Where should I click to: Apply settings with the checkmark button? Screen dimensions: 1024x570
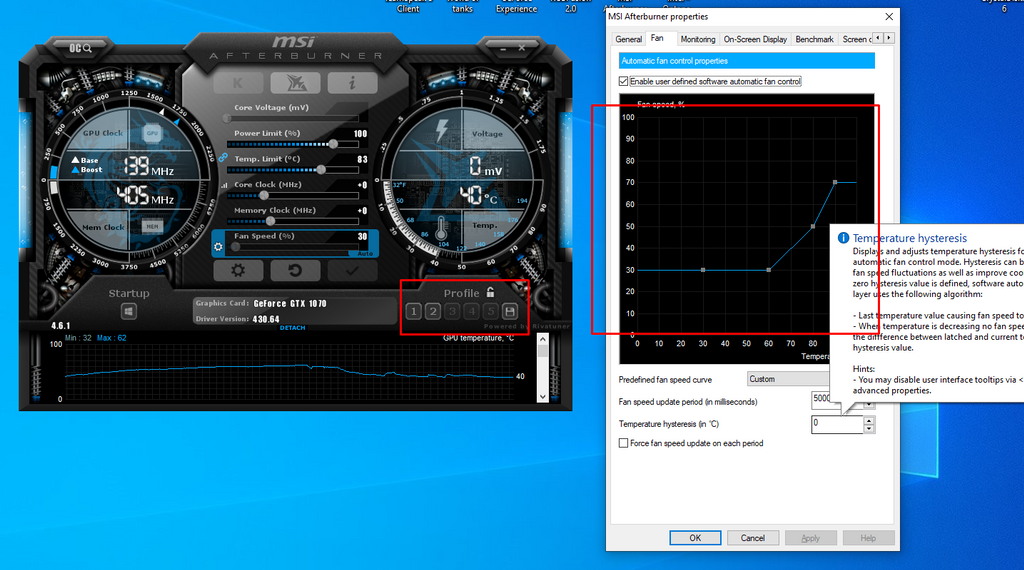[x=353, y=270]
